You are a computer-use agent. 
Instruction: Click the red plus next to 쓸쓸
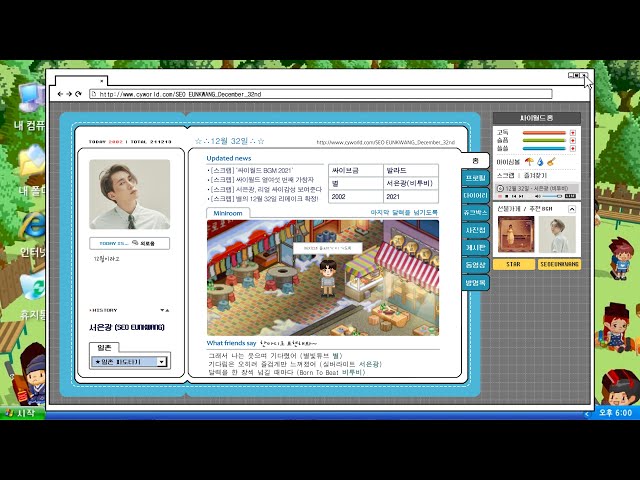pos(573,148)
